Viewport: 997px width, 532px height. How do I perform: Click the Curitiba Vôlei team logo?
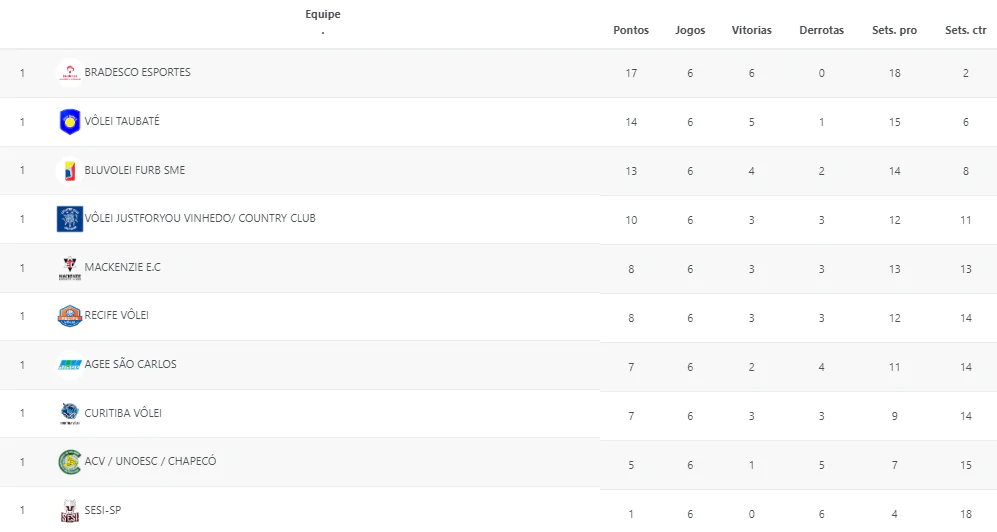[70, 414]
